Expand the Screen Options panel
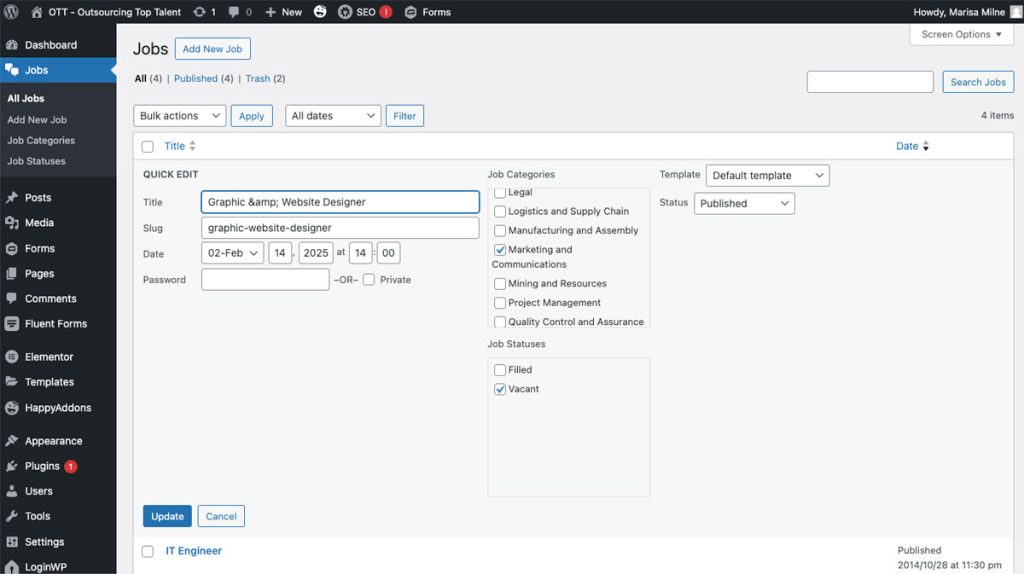The image size is (1024, 574). pyautogui.click(x=962, y=34)
